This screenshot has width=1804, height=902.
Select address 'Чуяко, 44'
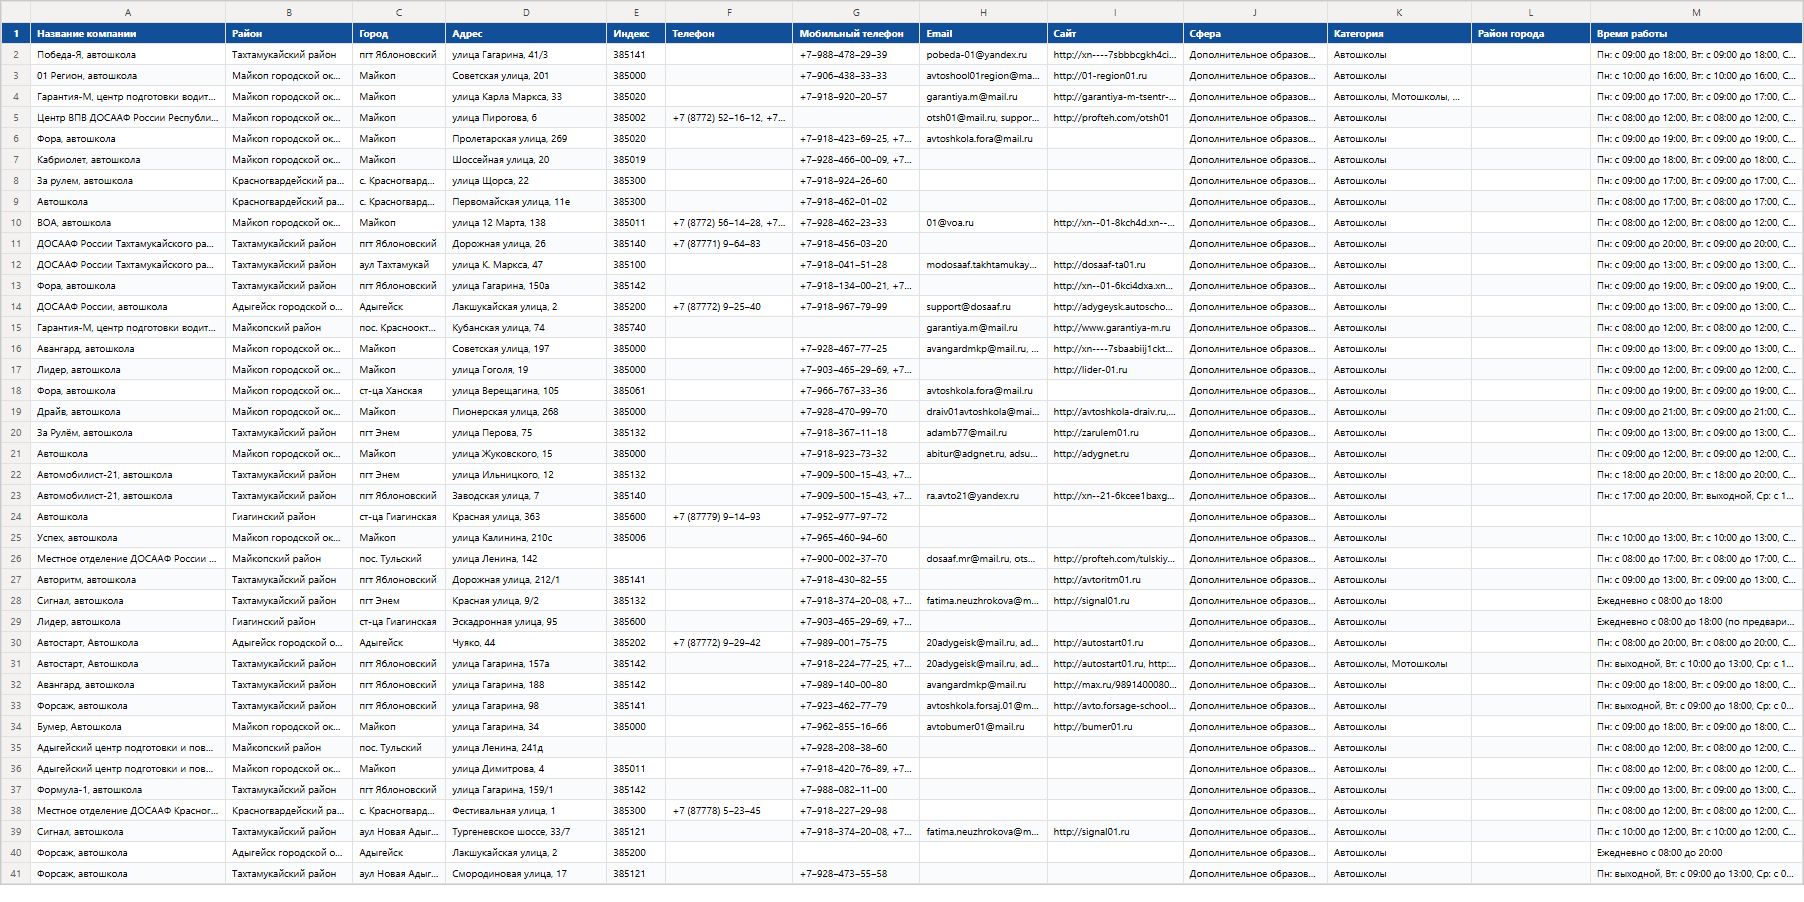(x=526, y=642)
